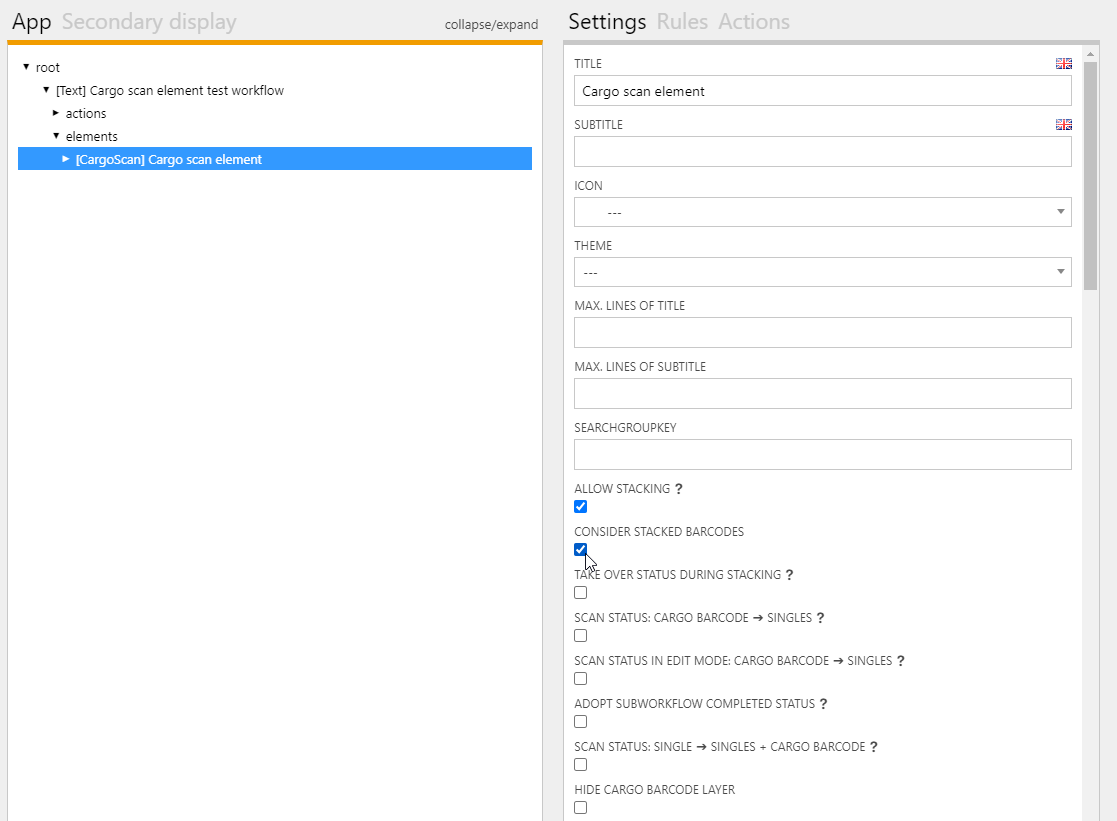Open the Icon dropdown
1117x821 pixels.
[822, 212]
